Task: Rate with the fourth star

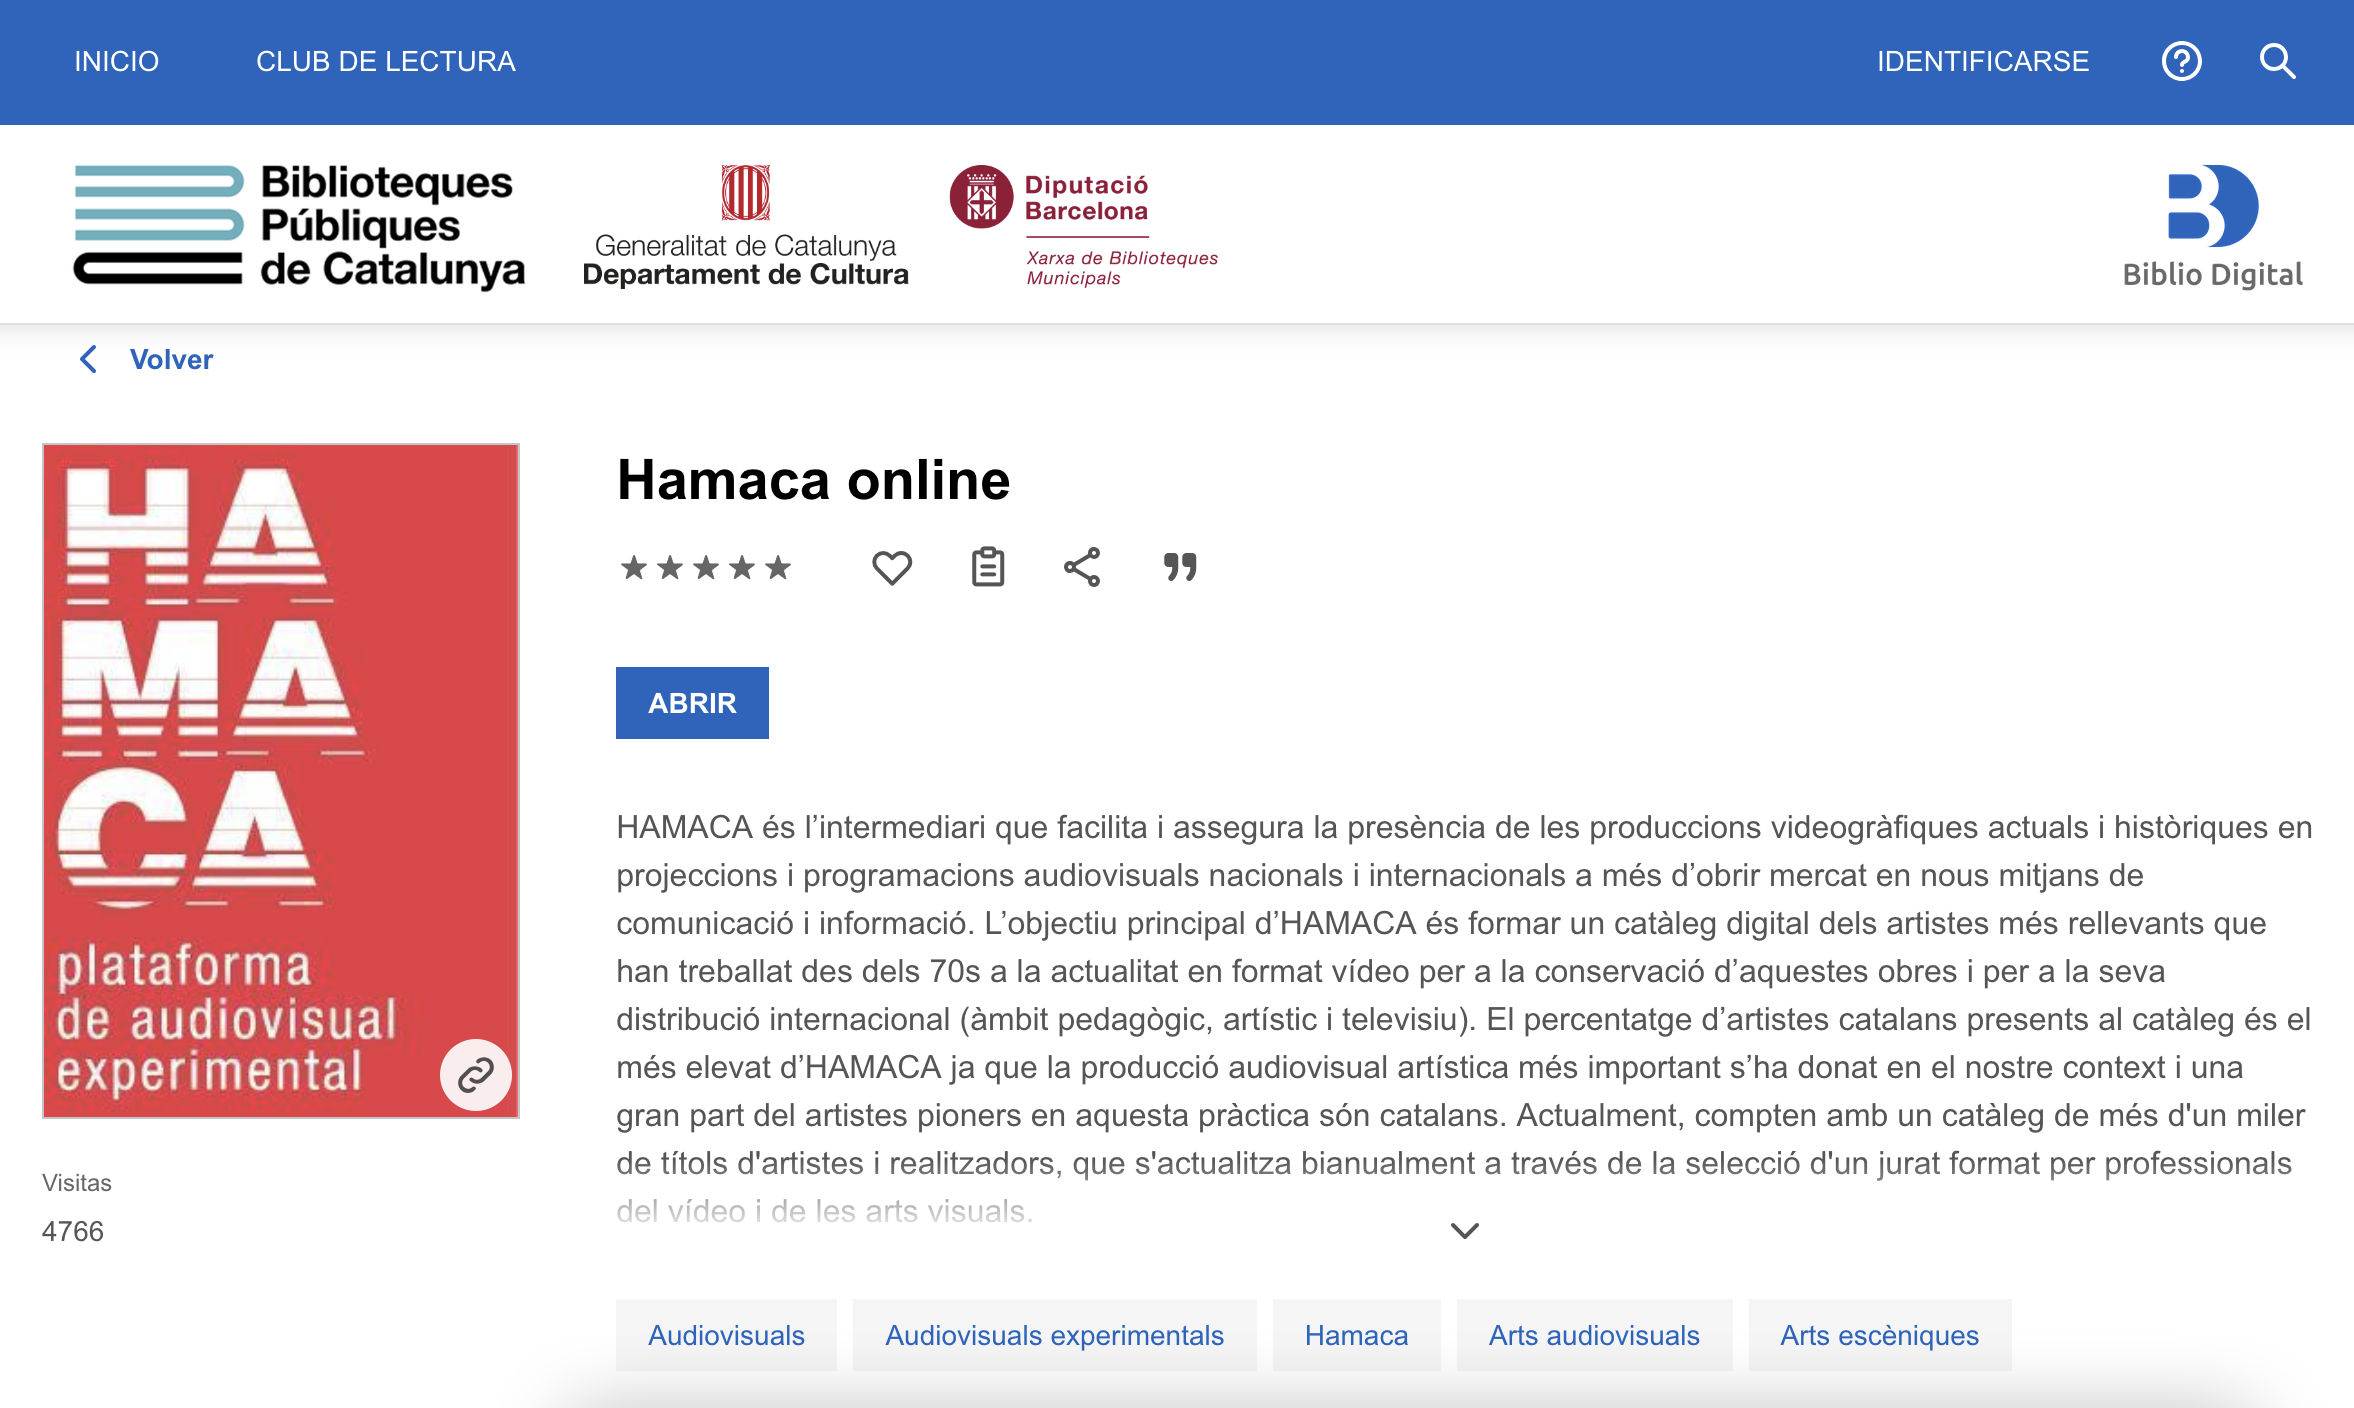Action: (x=741, y=568)
